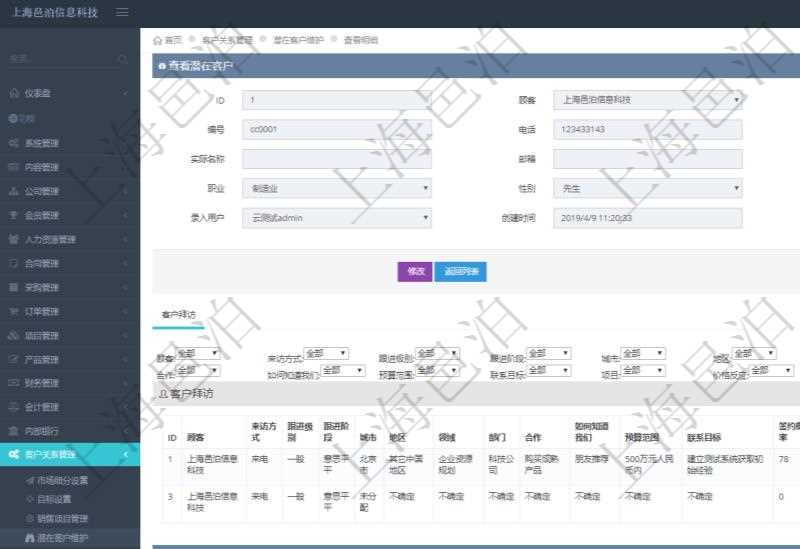Click the 公司管理 organization icon
The width and height of the screenshot is (800, 549).
tap(14, 191)
